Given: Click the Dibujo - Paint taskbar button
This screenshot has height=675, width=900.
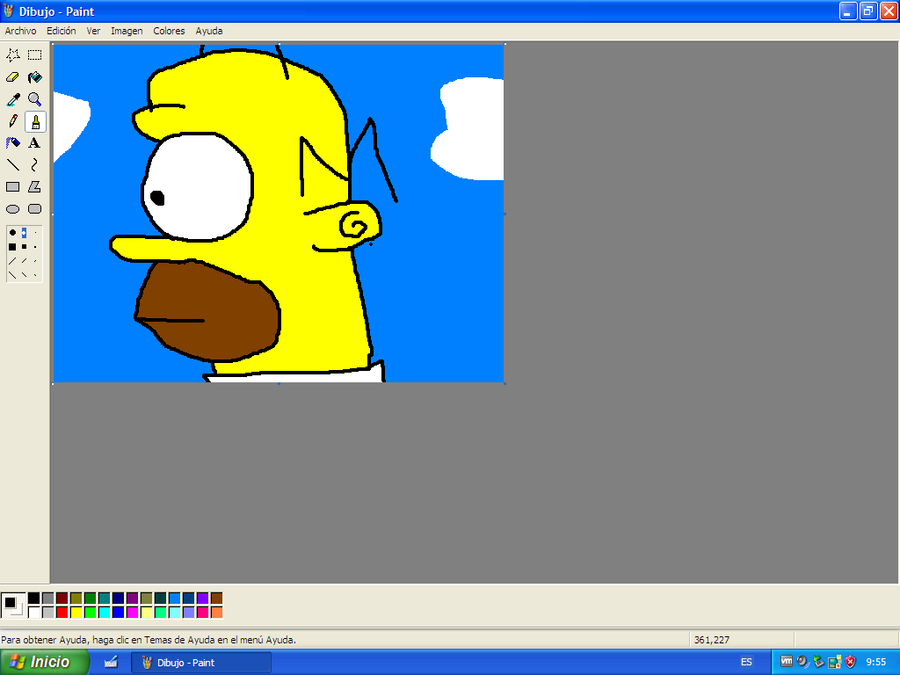Looking at the screenshot, I should (201, 662).
